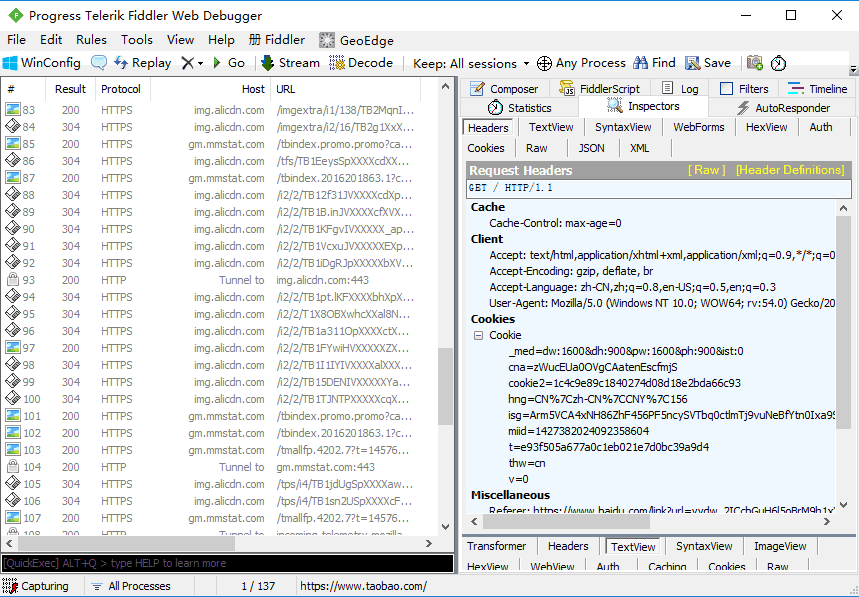The width and height of the screenshot is (859, 597).
Task: Open the Tools menu
Action: (x=137, y=39)
